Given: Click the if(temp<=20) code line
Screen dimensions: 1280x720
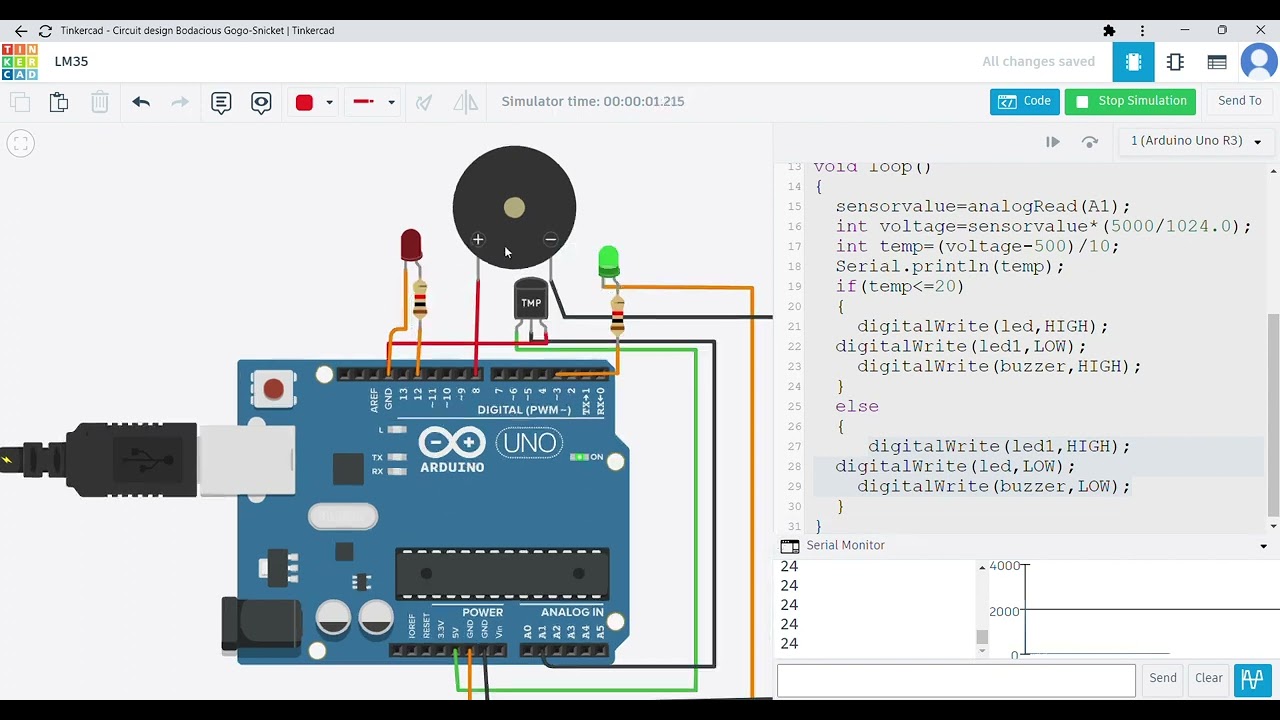Looking at the screenshot, I should click(x=900, y=286).
